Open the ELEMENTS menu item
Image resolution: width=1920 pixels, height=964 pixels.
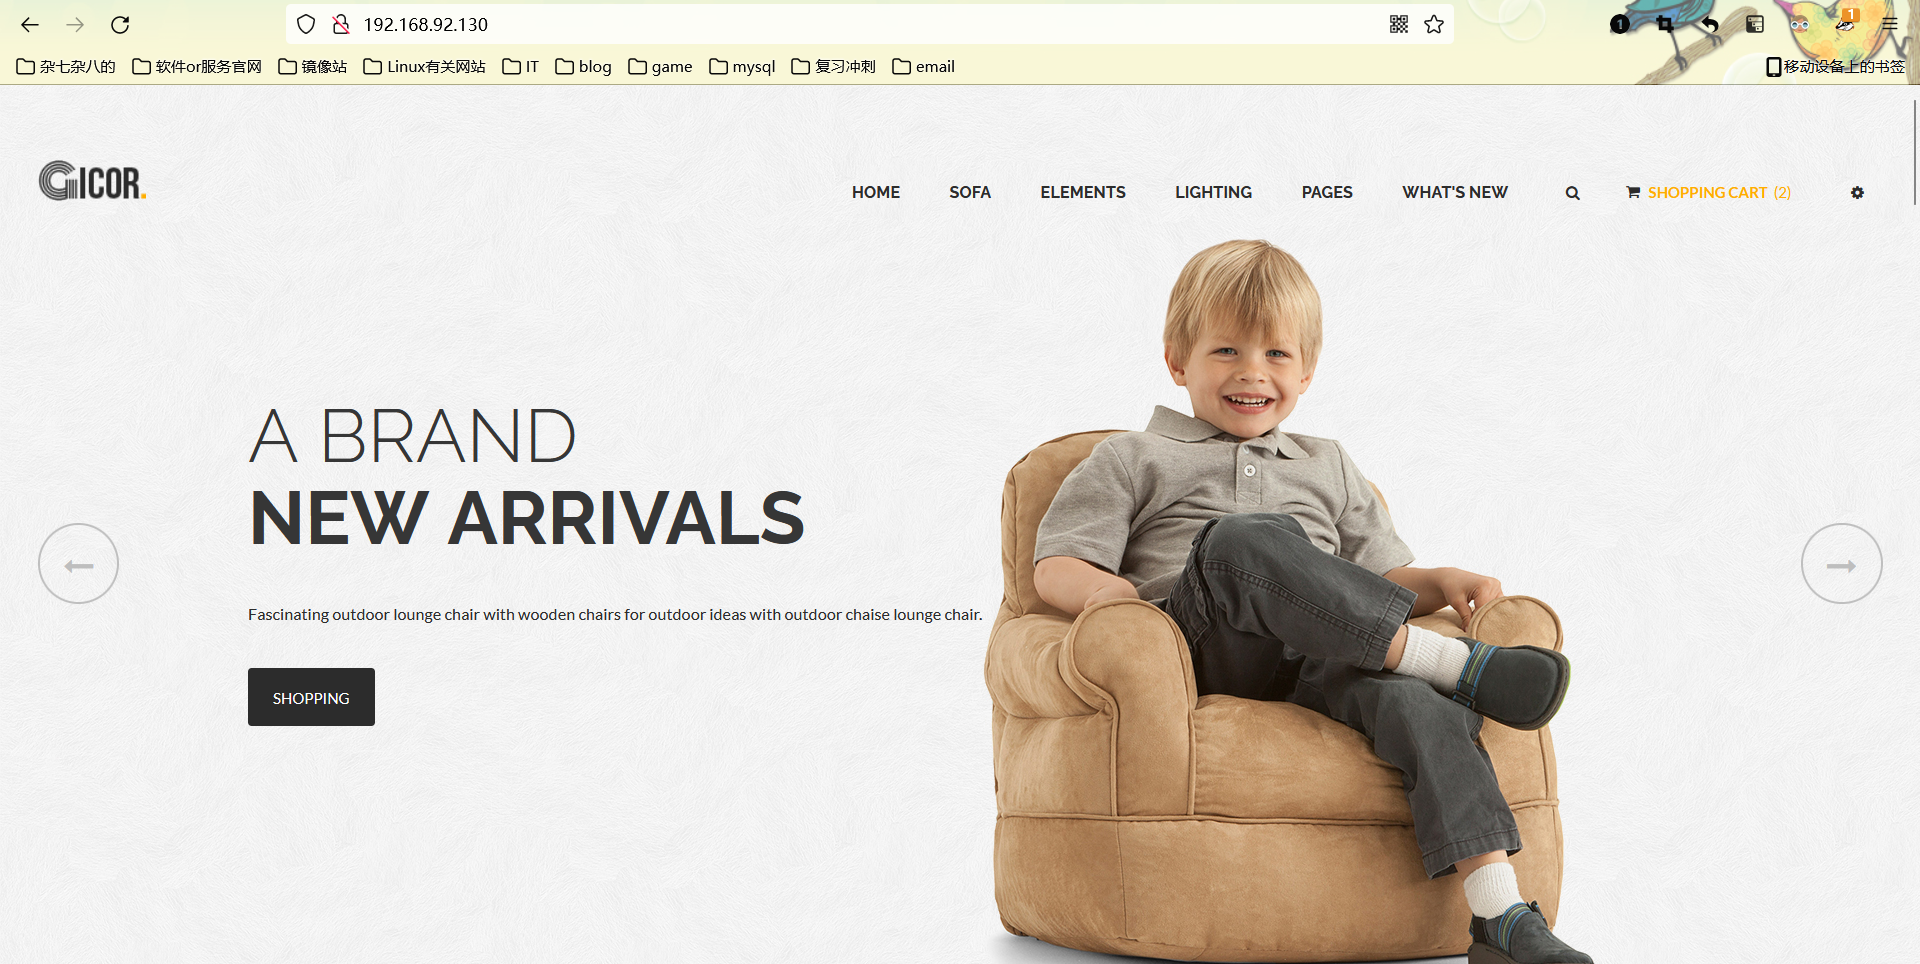point(1083,192)
